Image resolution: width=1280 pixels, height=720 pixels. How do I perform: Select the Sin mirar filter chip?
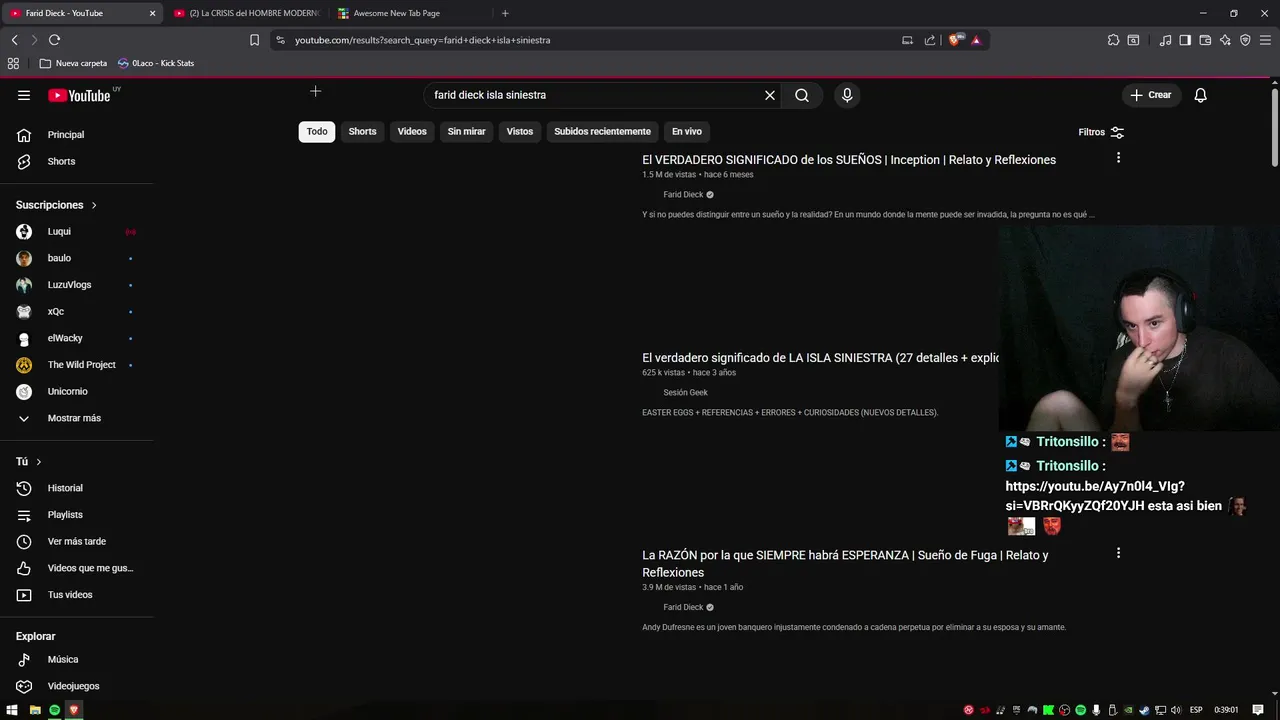coord(466,132)
